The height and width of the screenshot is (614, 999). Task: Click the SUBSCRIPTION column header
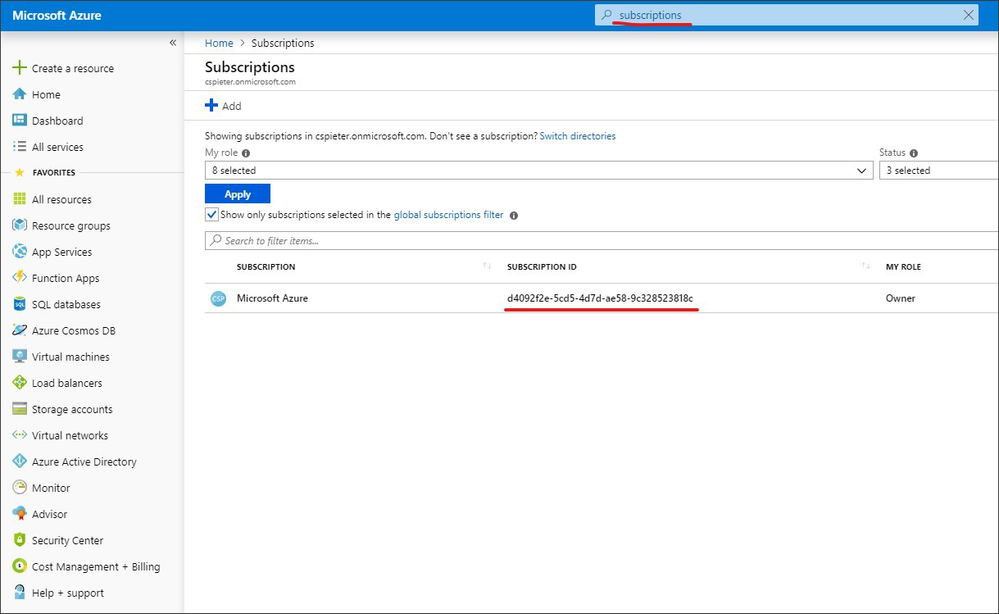(266, 267)
